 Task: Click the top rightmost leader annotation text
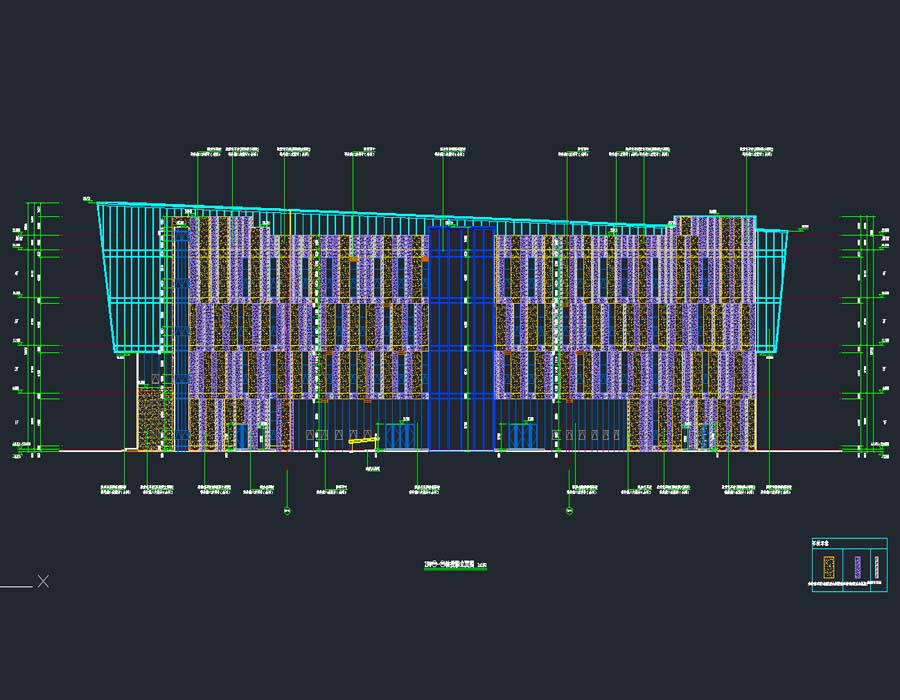[758, 152]
